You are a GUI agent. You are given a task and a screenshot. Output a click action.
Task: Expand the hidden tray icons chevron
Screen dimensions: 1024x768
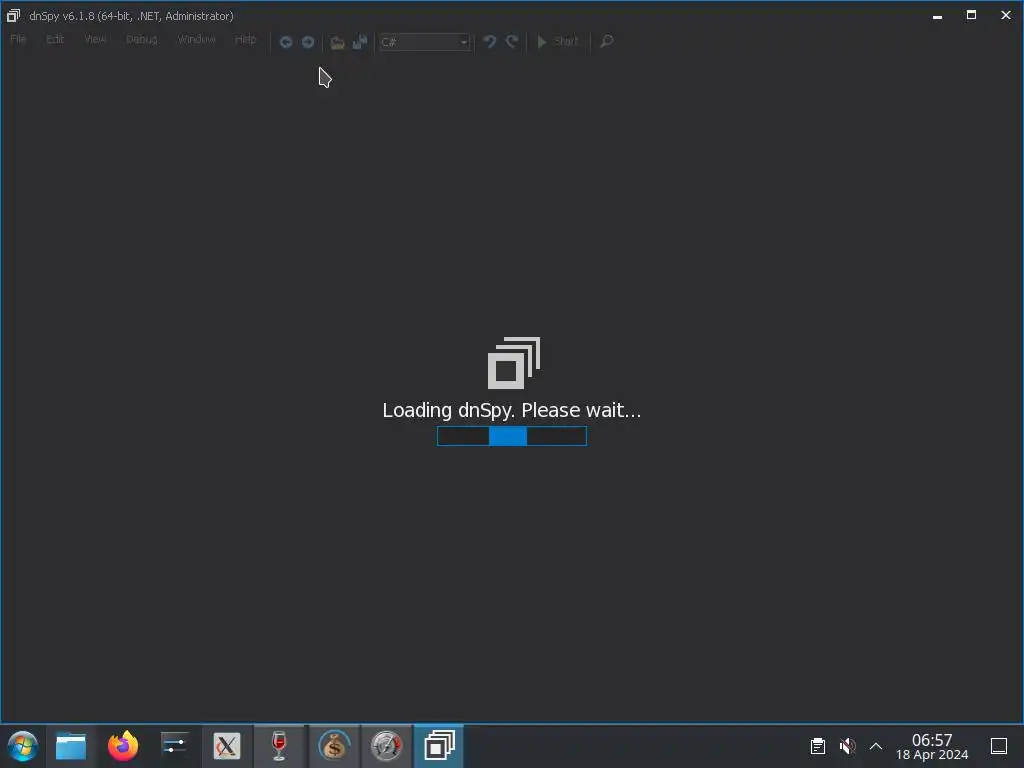click(x=876, y=746)
